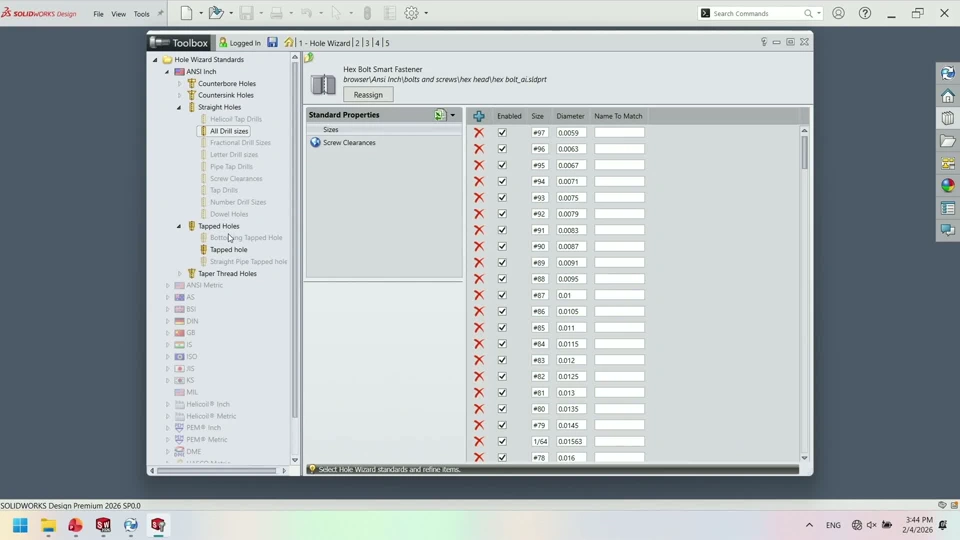This screenshot has width=960, height=540.
Task: Open SOLIDWORKS Forum chat icon
Action: click(948, 230)
